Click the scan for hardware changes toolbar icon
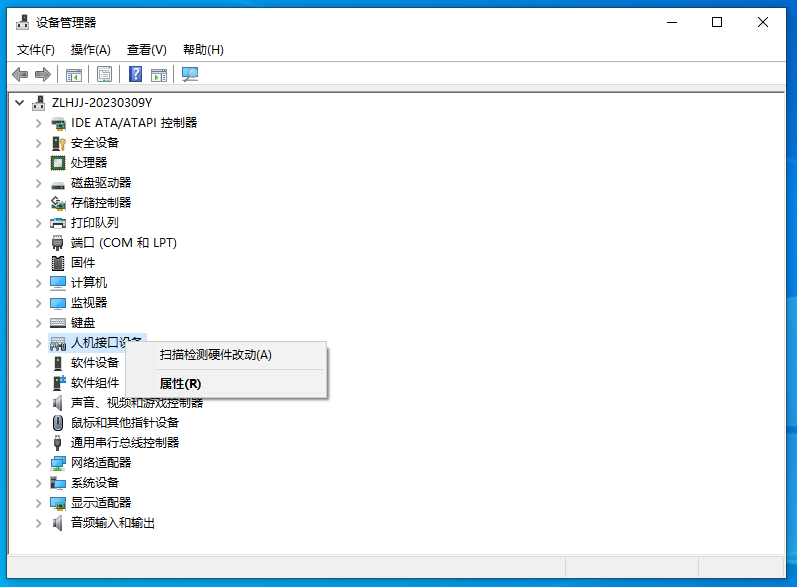This screenshot has height=587, width=797. pyautogui.click(x=190, y=74)
